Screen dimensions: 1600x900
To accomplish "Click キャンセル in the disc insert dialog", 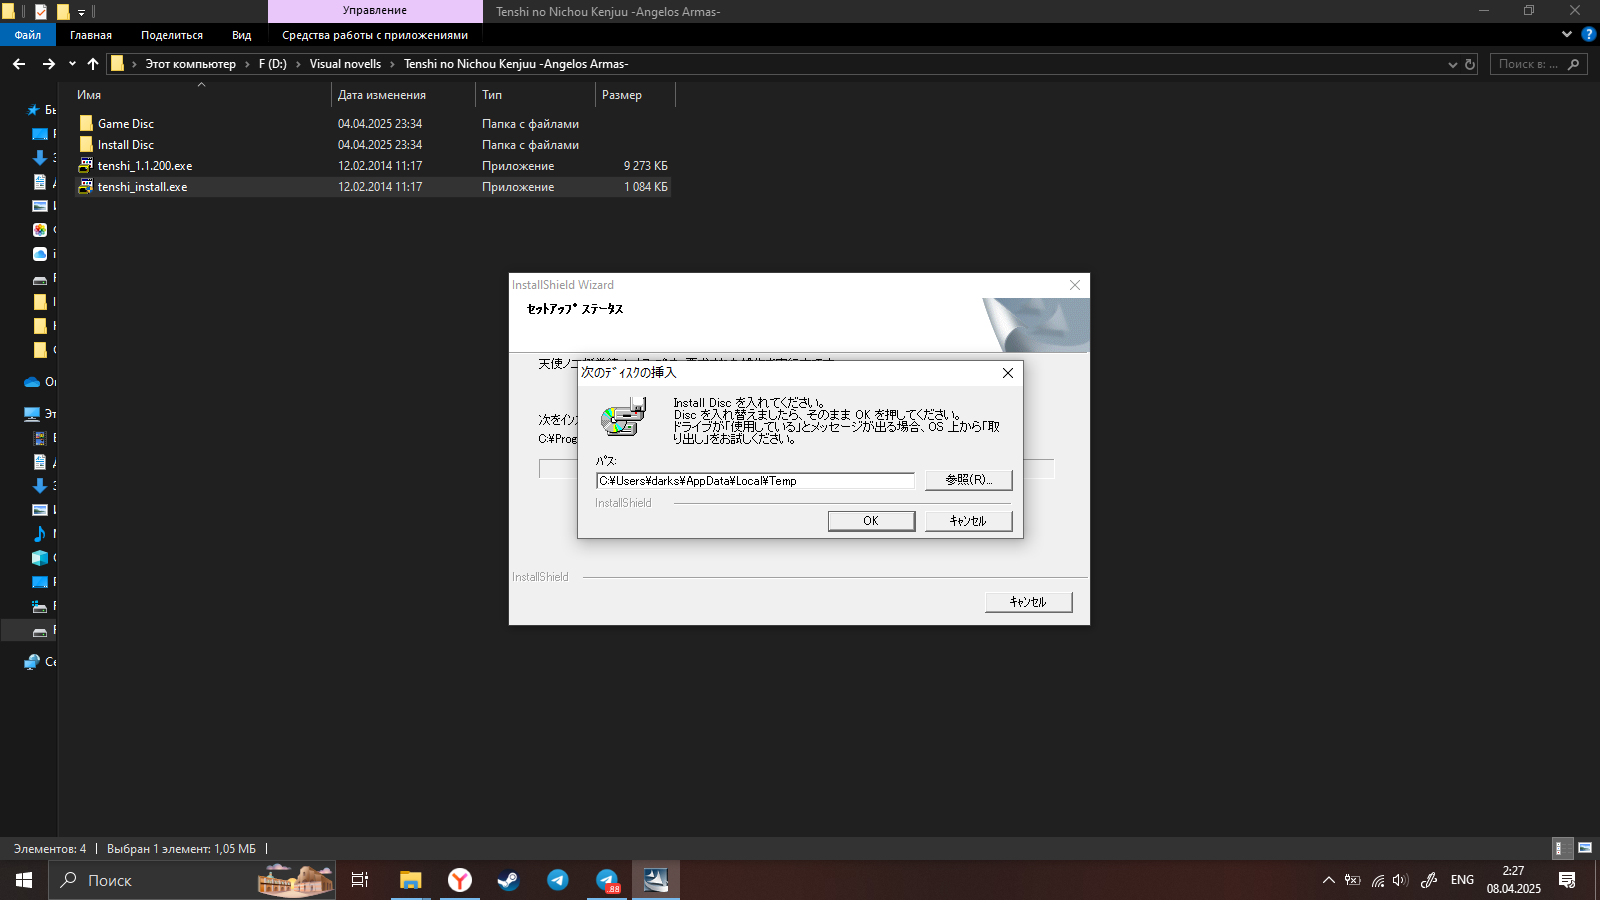I will 968,521.
